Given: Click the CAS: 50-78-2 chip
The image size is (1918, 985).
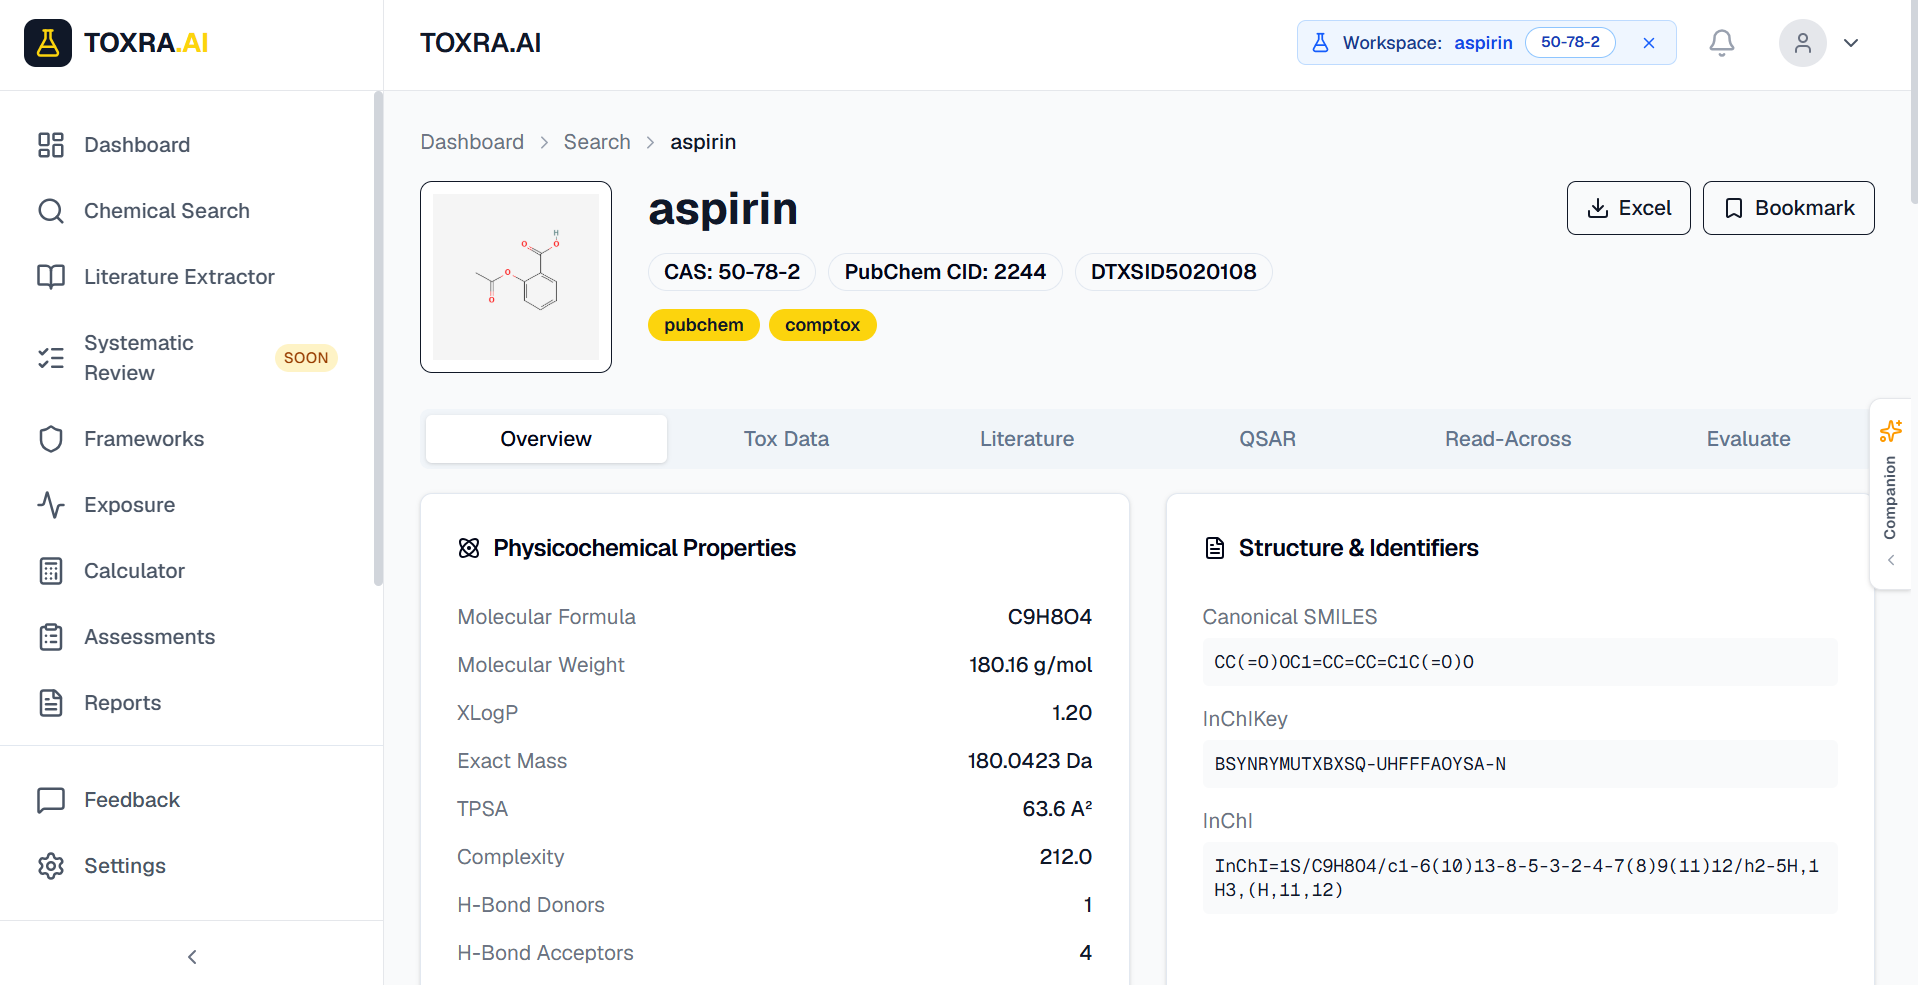Looking at the screenshot, I should [732, 272].
